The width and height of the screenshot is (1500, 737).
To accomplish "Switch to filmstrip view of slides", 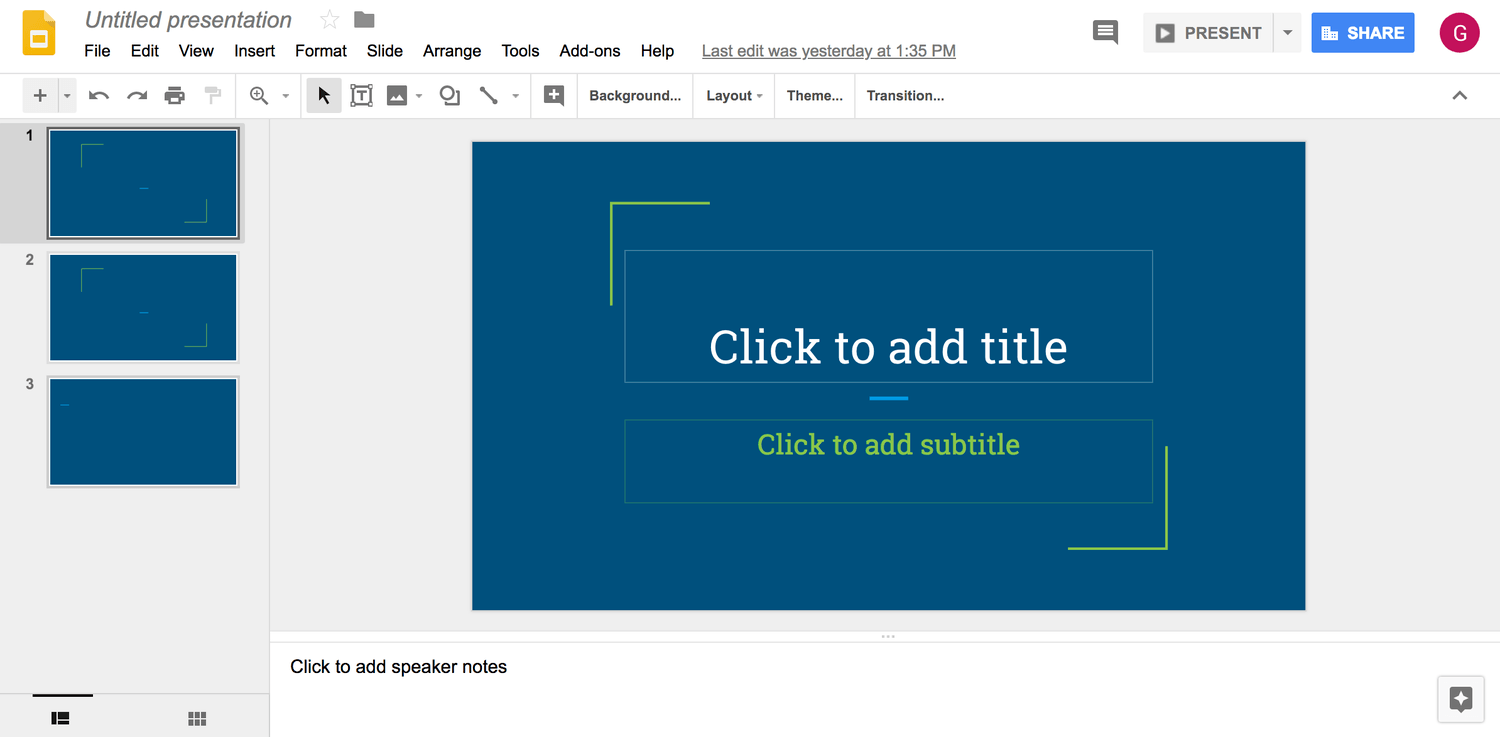I will (x=61, y=718).
